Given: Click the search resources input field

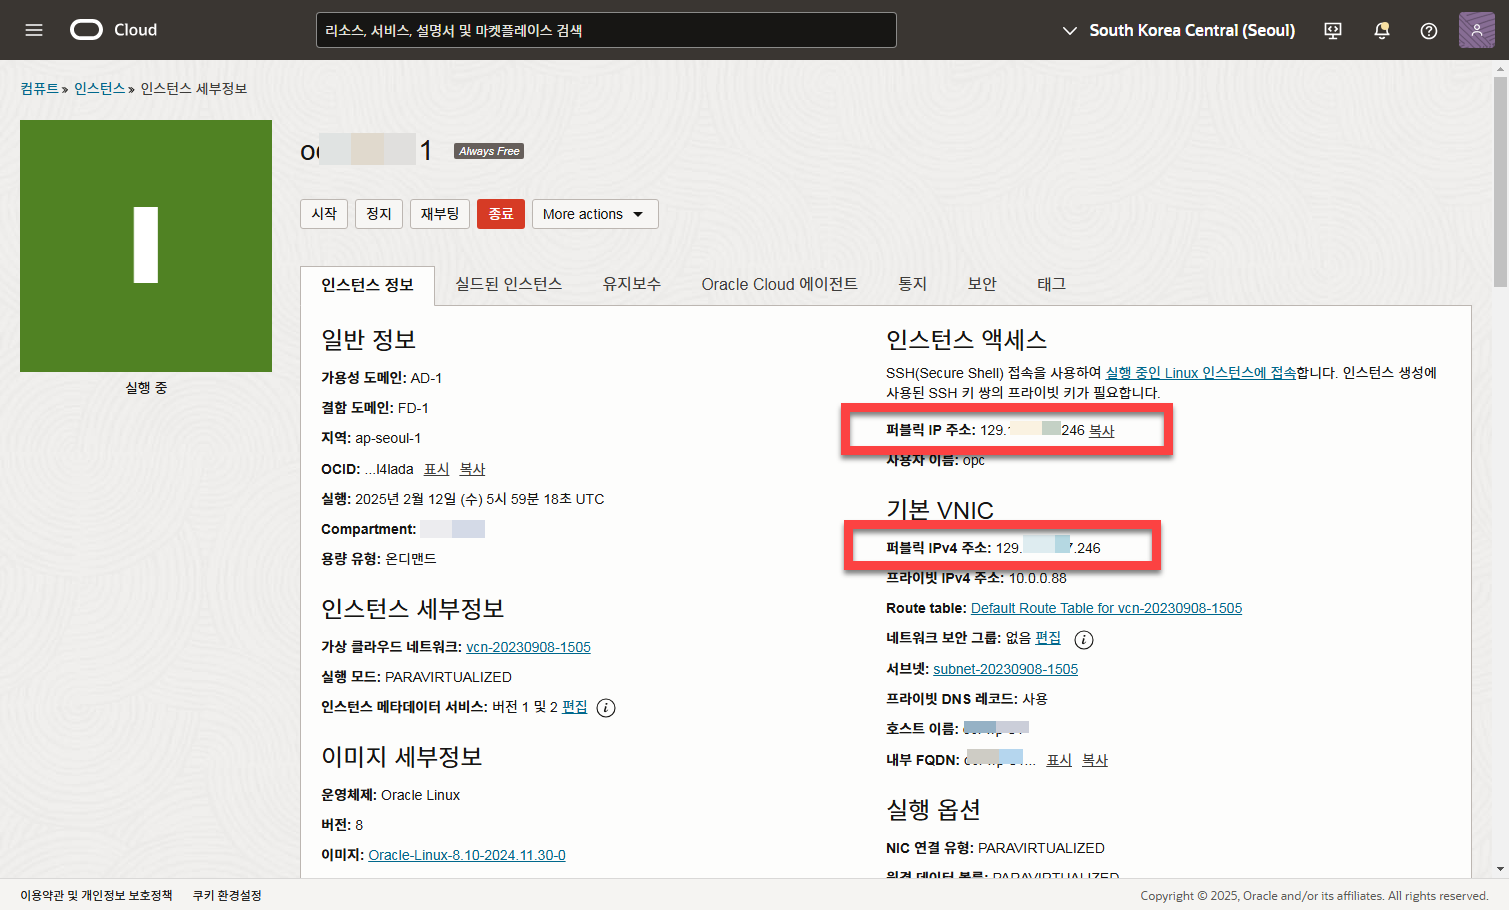Looking at the screenshot, I should pos(606,30).
